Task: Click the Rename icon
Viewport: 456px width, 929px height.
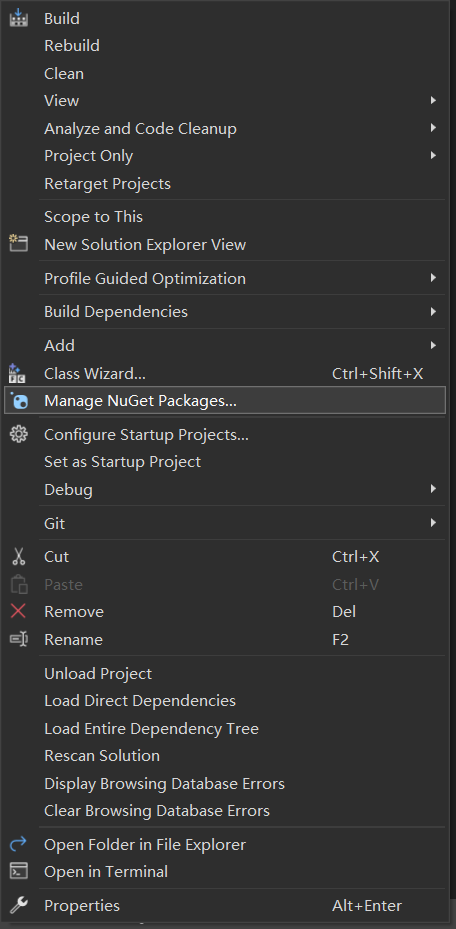Action: (19, 639)
